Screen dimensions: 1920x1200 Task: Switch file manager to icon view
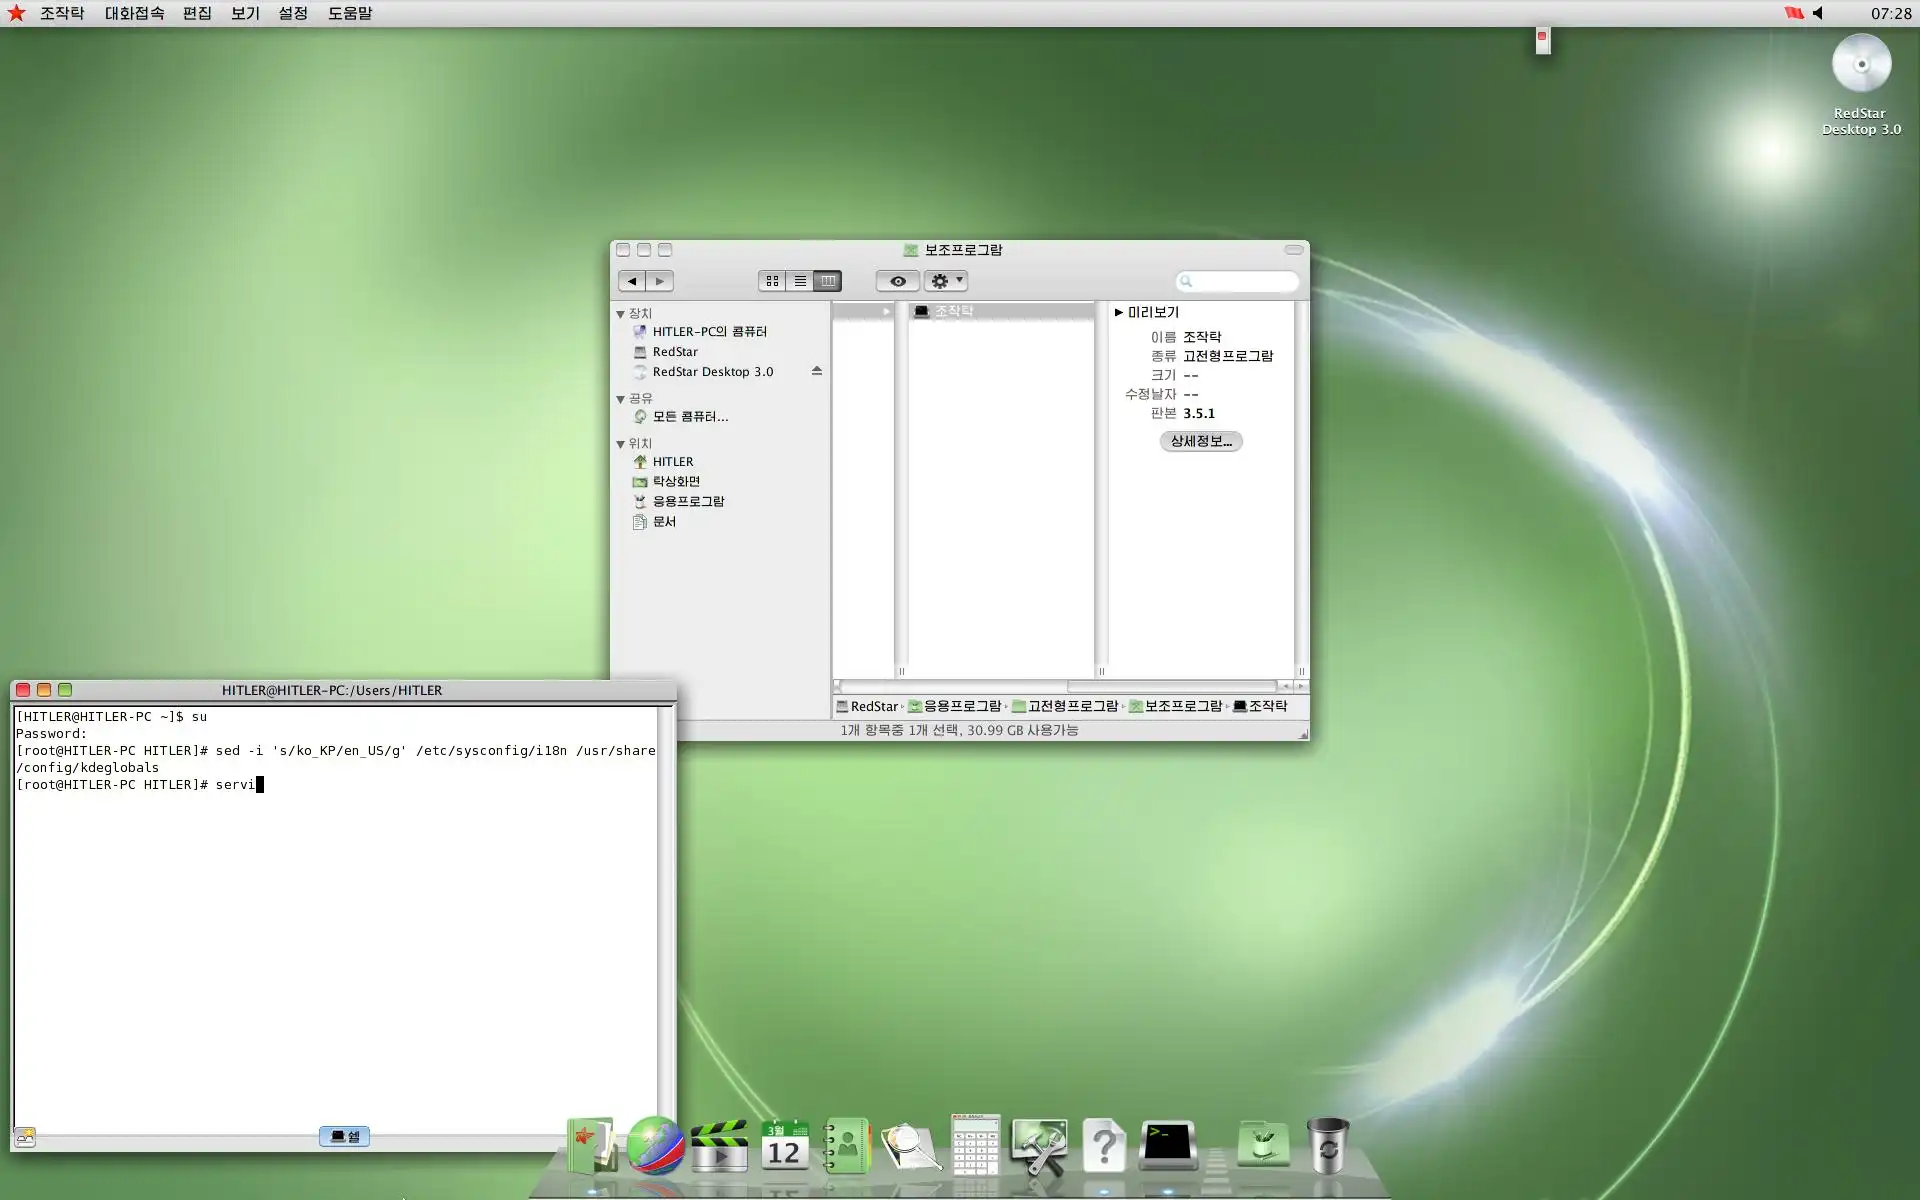[772, 281]
